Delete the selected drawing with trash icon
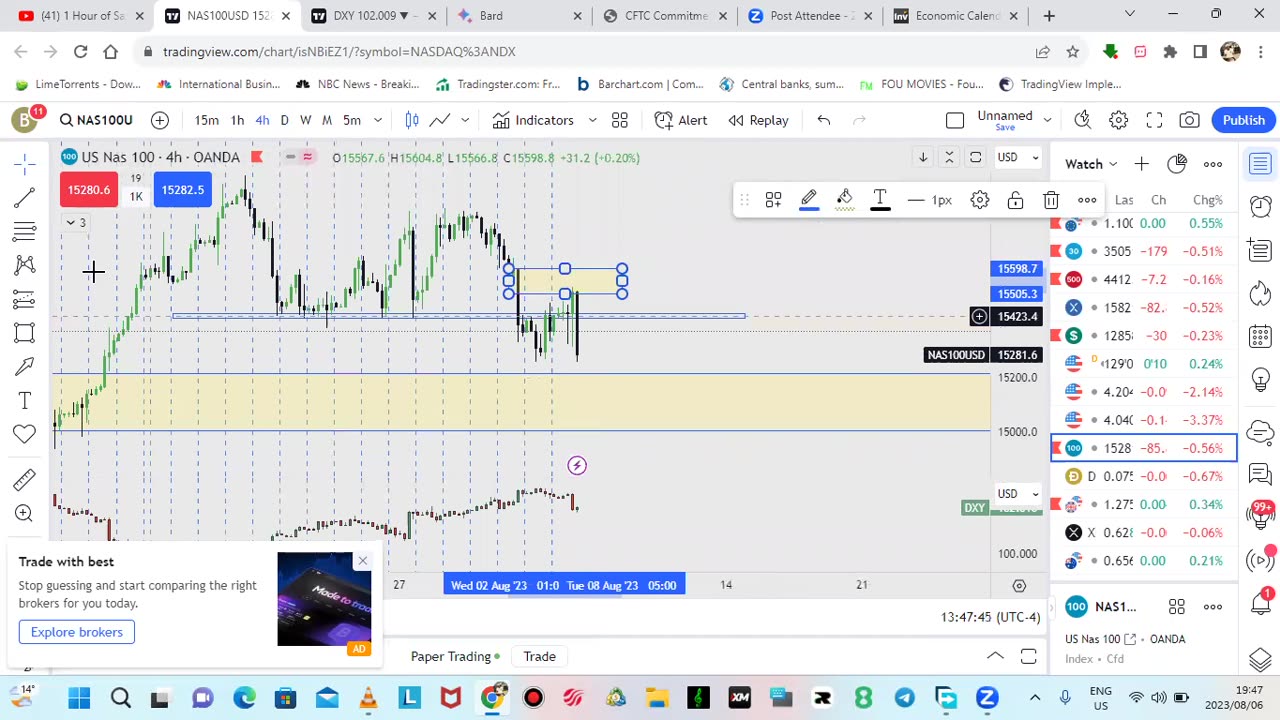Viewport: 1280px width, 720px height. coord(1051,200)
